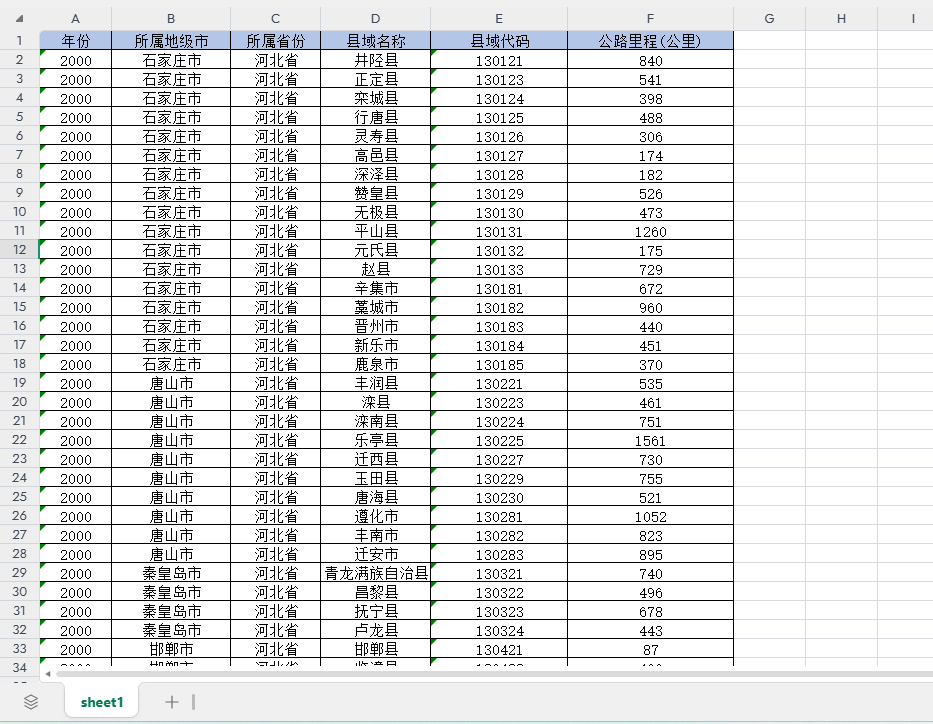Select county code cell 130185
The height and width of the screenshot is (724, 933).
(499, 364)
